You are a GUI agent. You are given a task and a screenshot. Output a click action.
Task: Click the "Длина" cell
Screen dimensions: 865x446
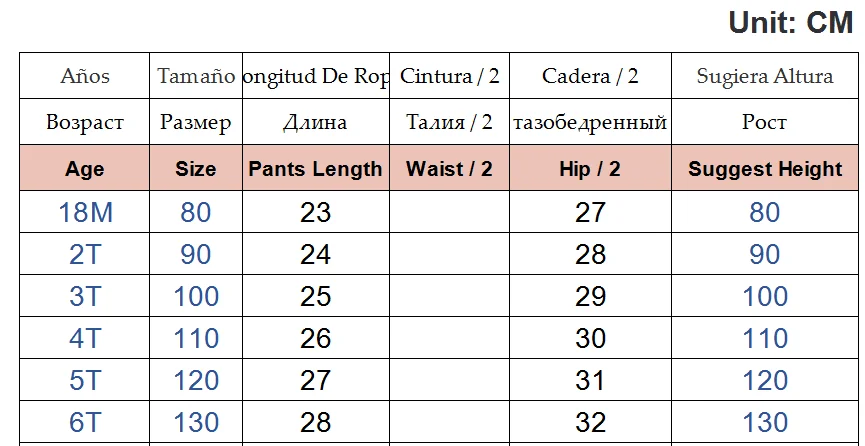tap(315, 123)
